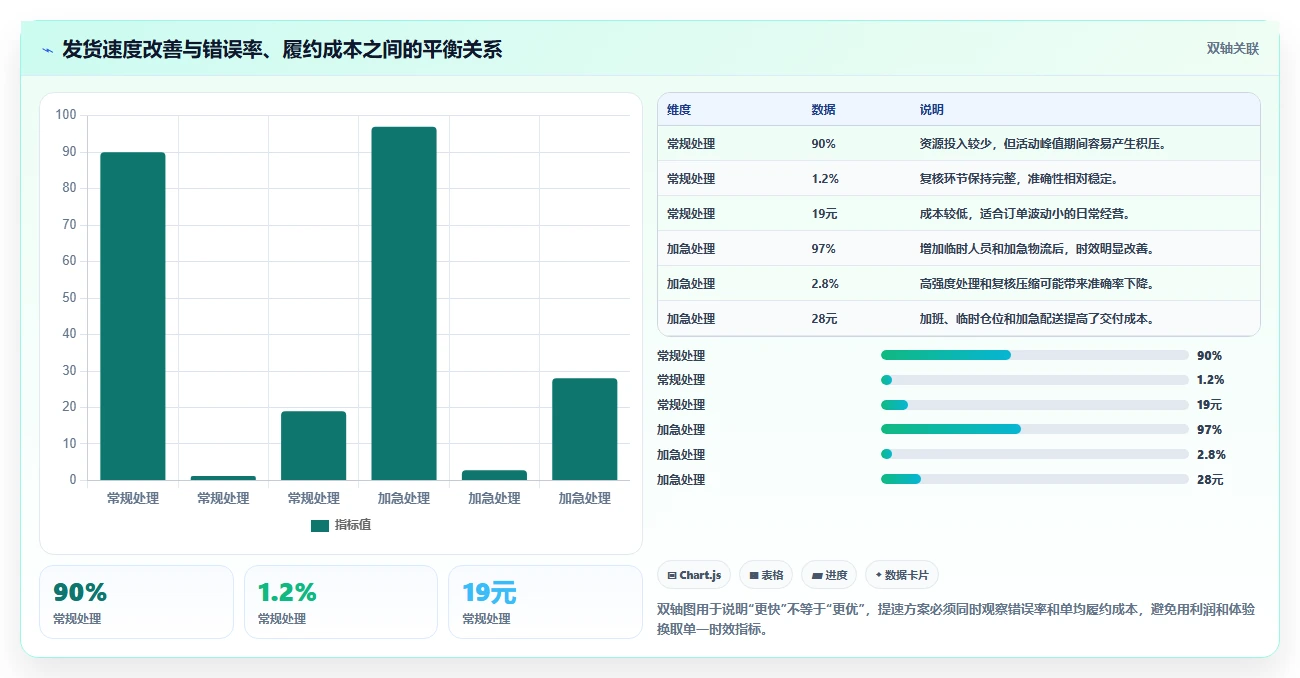Click the footer note starting with 双轴图用于说明
The height and width of the screenshot is (678, 1300).
(x=956, y=619)
